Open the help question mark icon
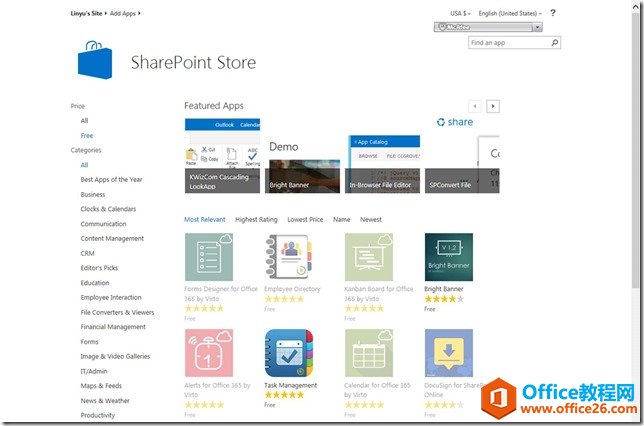 (x=553, y=13)
